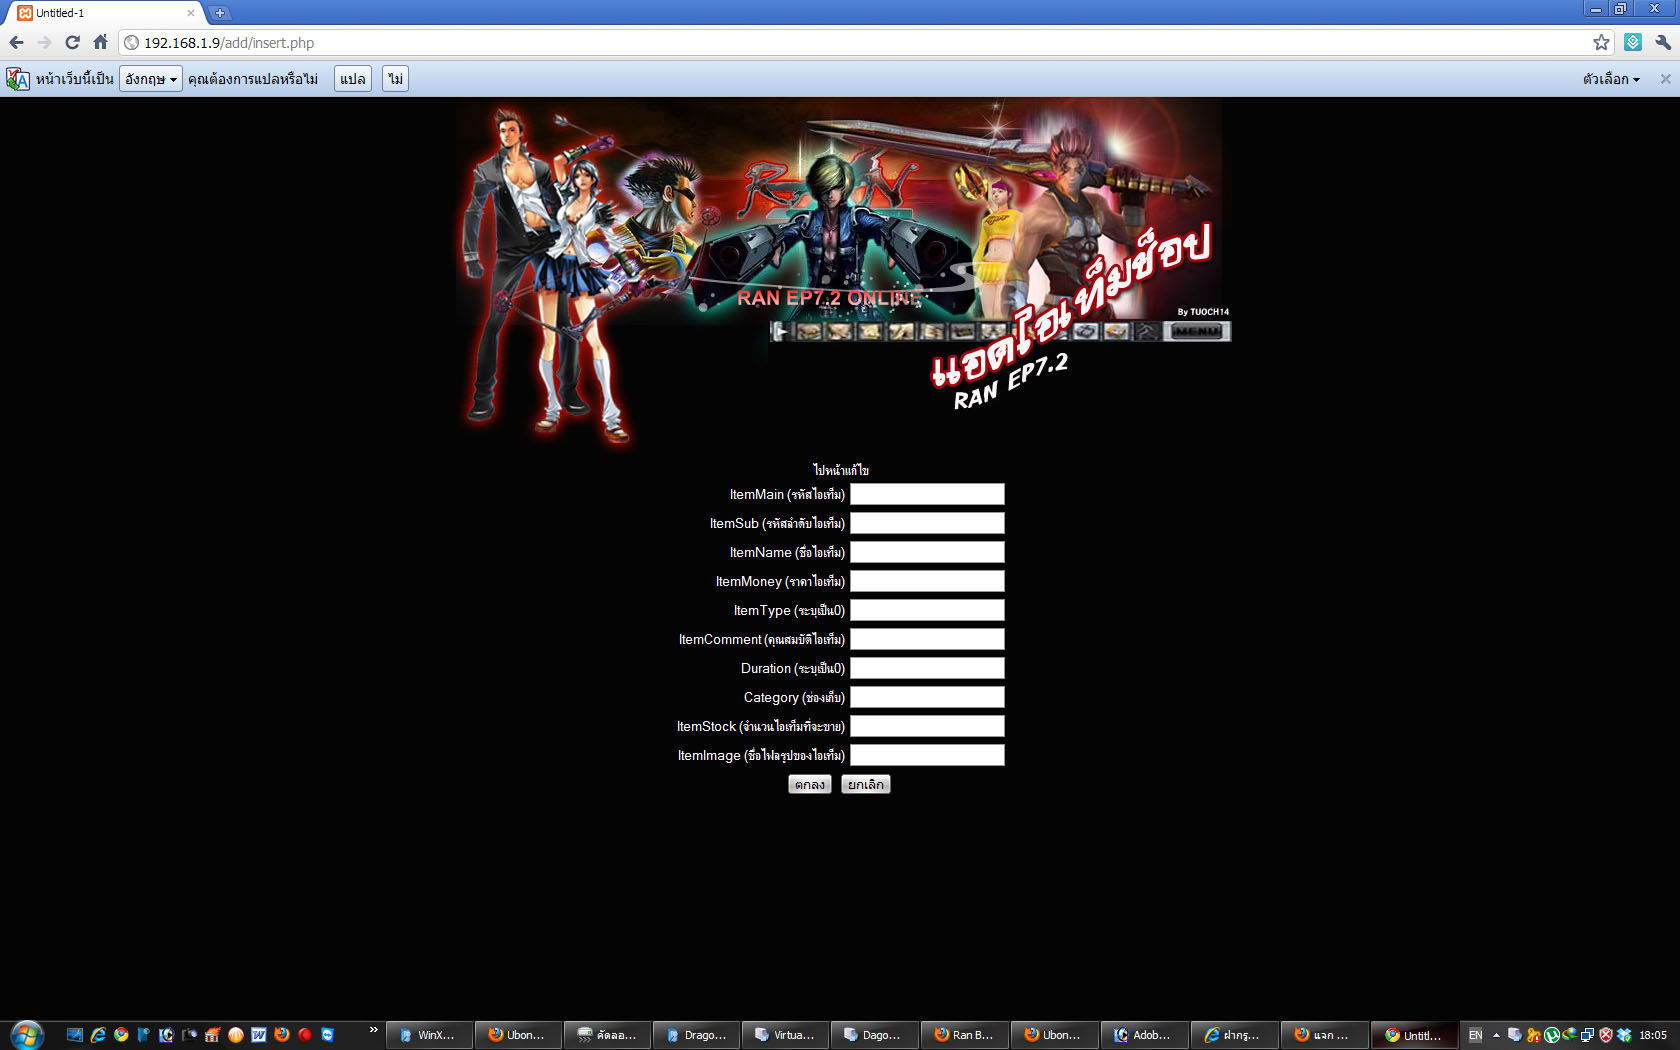Bookmark this page with the star
The image size is (1680, 1050).
[x=1601, y=42]
